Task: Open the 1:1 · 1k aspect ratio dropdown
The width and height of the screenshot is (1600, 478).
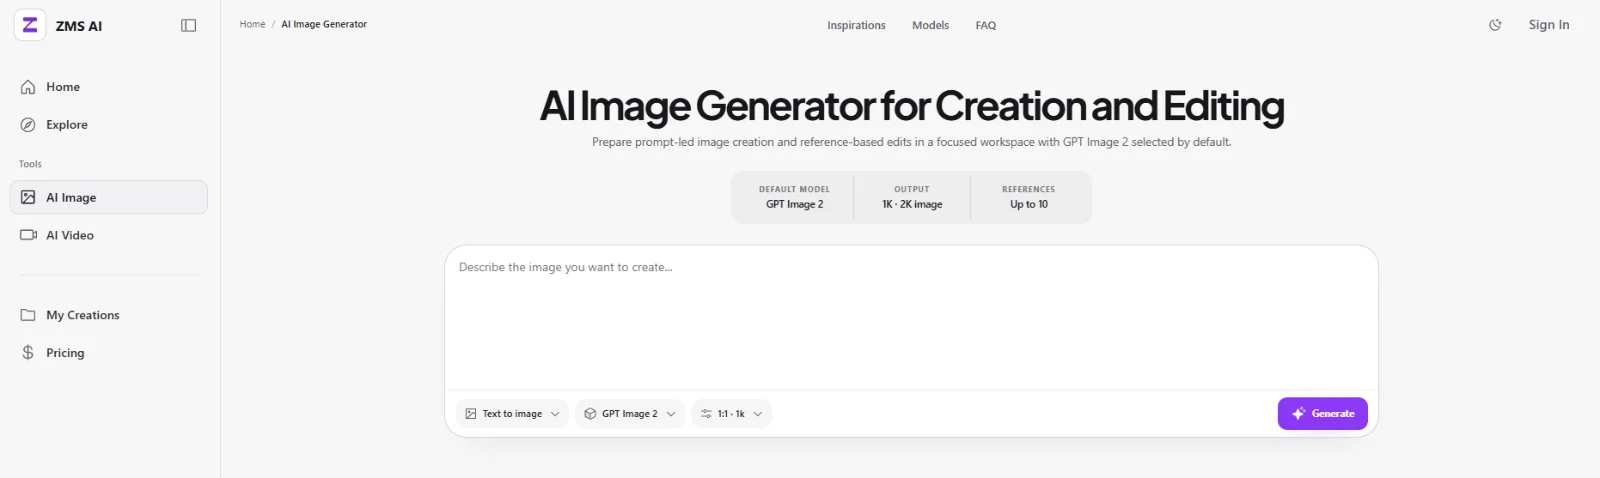Action: pyautogui.click(x=731, y=413)
